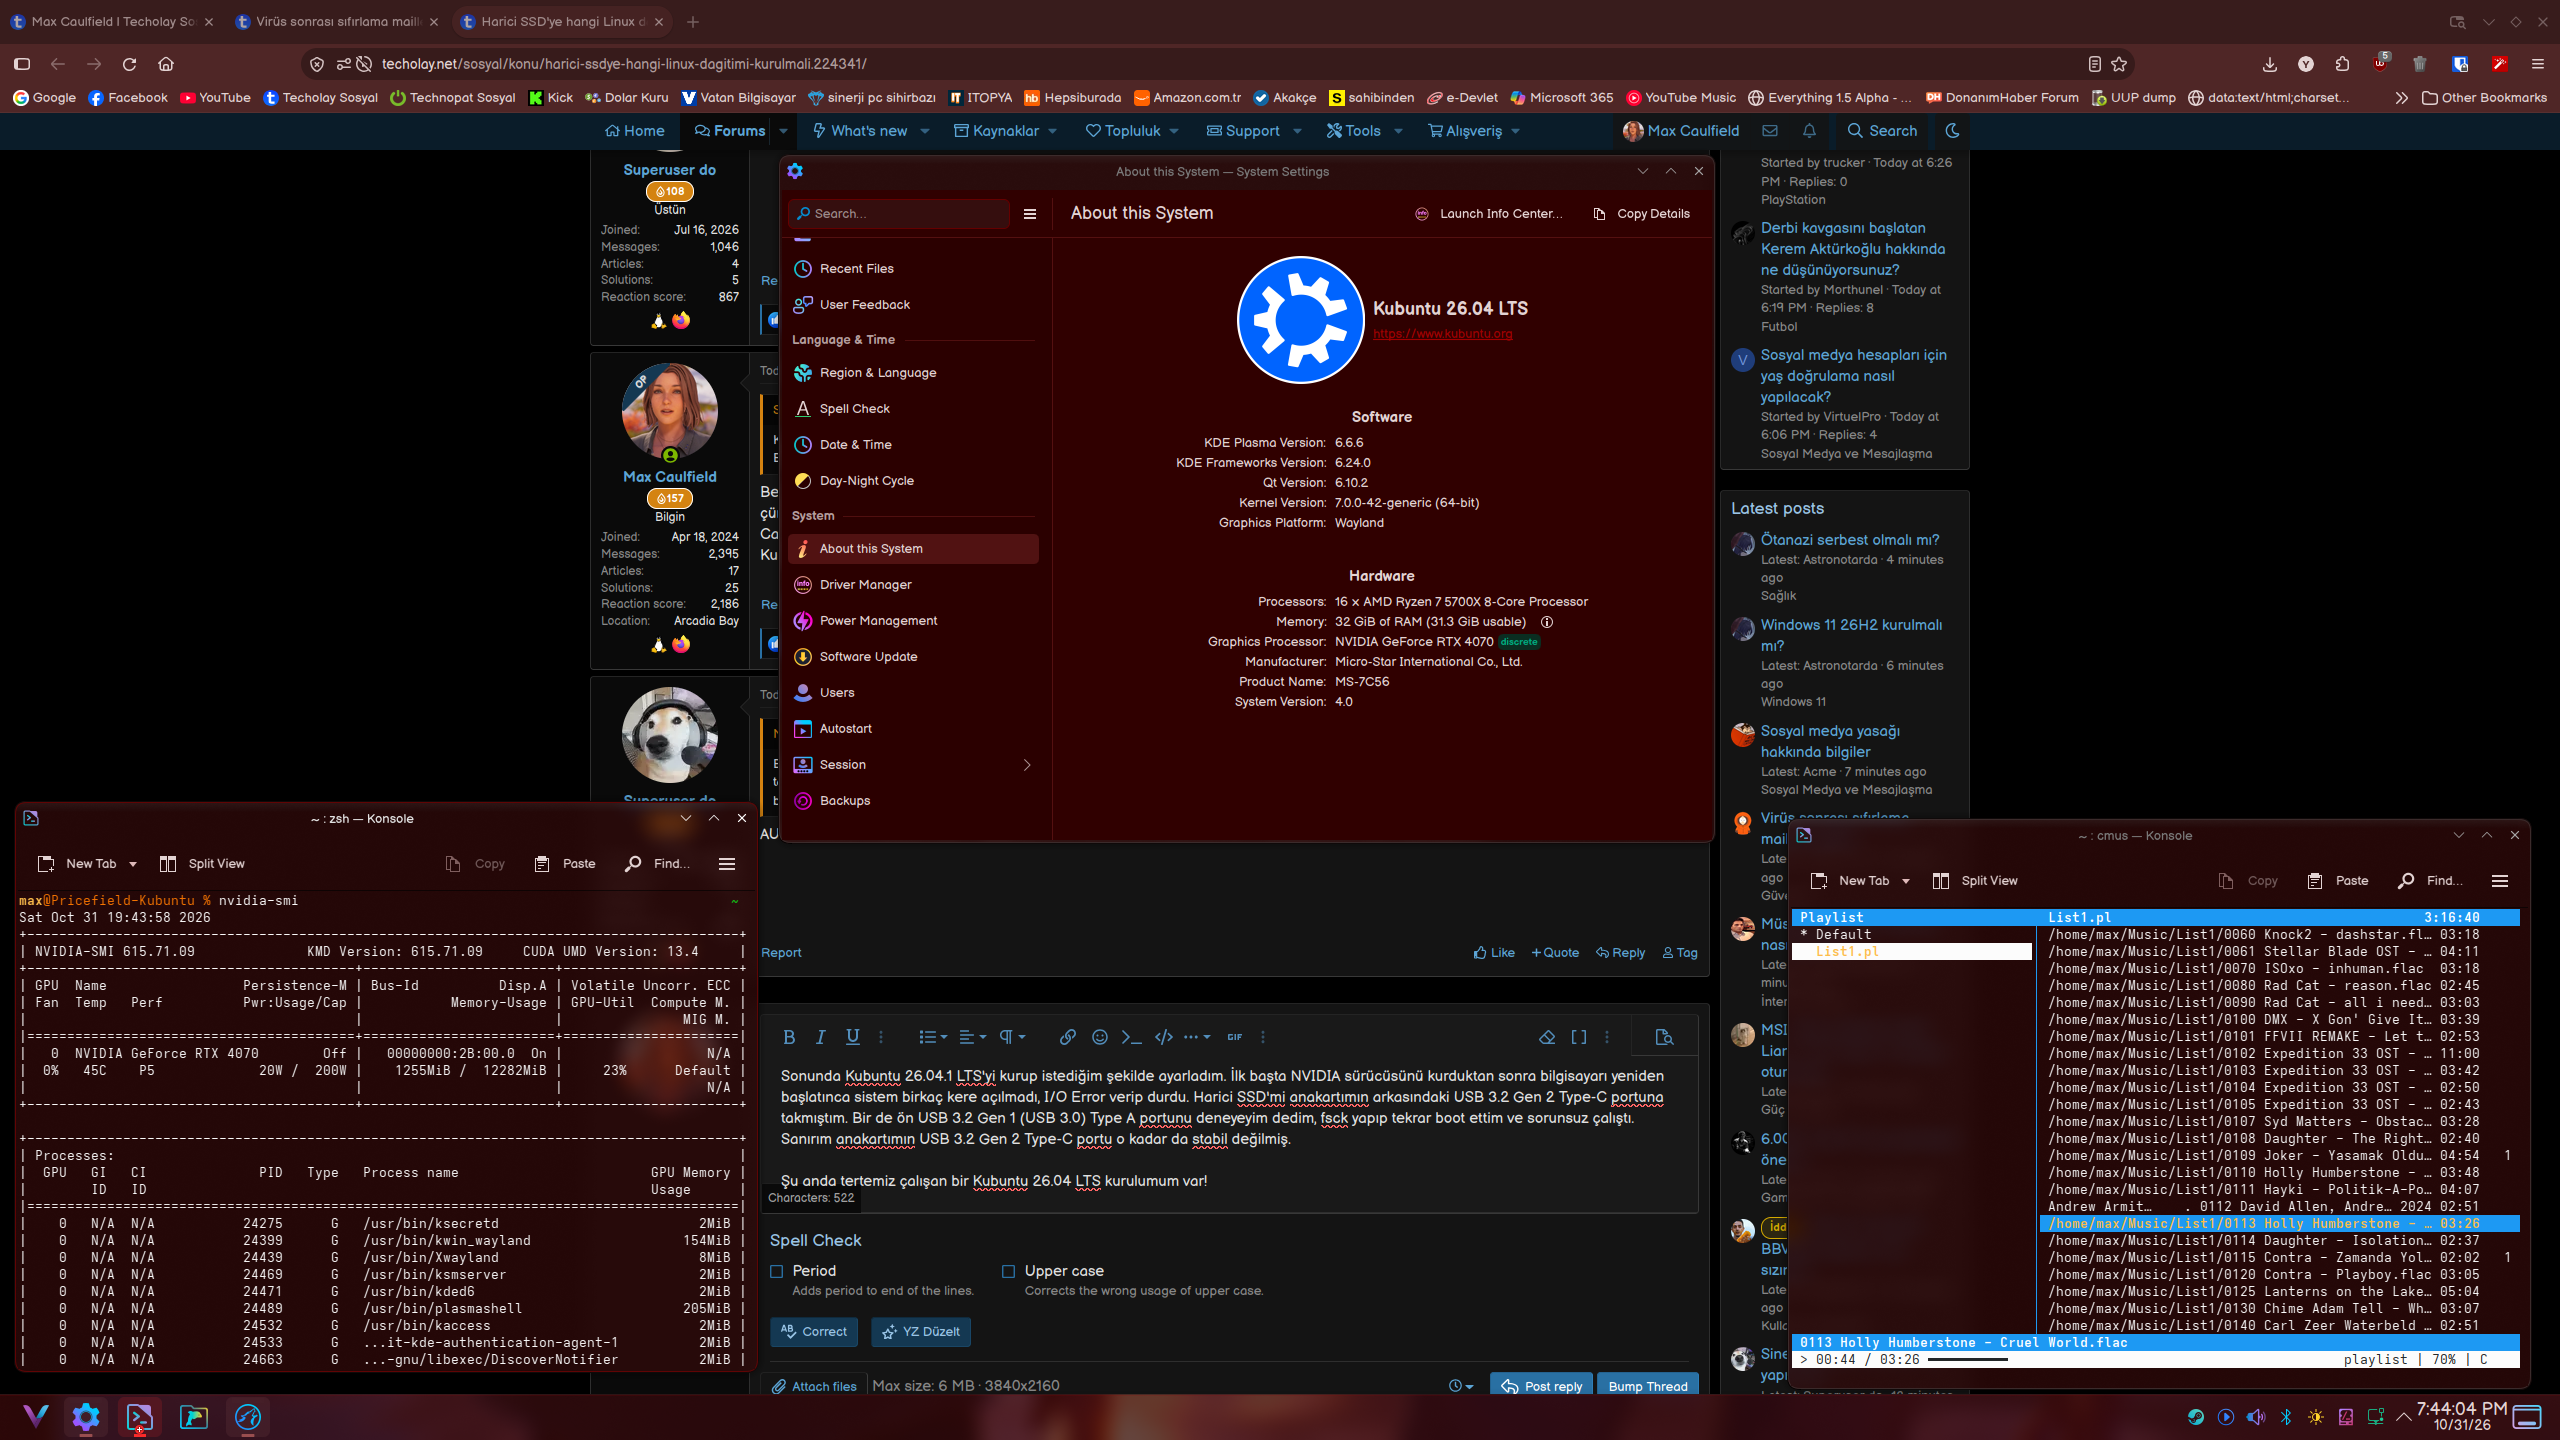Open the forum alerts bell icon
This screenshot has height=1440, width=2560.
tap(1809, 131)
